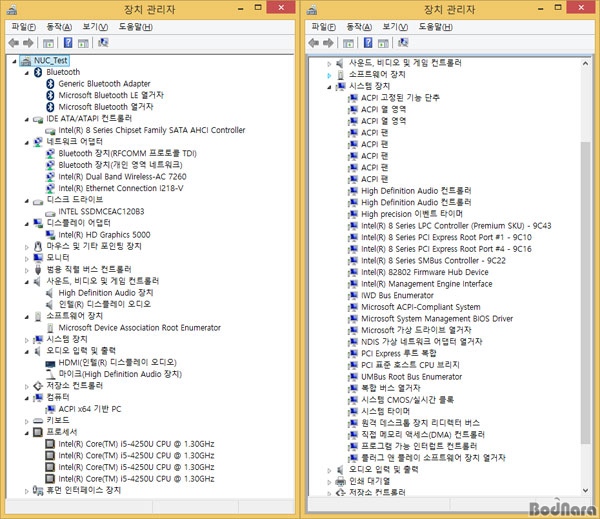Viewport: 600px width, 519px height.
Task: Click scroll down arrow in right window
Action: [585, 490]
